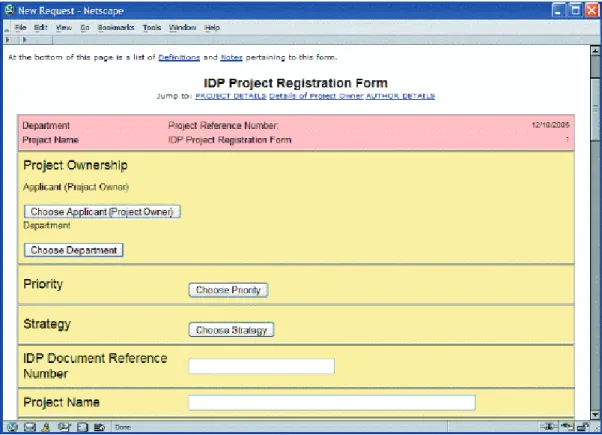Close the Netscape window
This screenshot has height=435, width=602.
[592, 10]
